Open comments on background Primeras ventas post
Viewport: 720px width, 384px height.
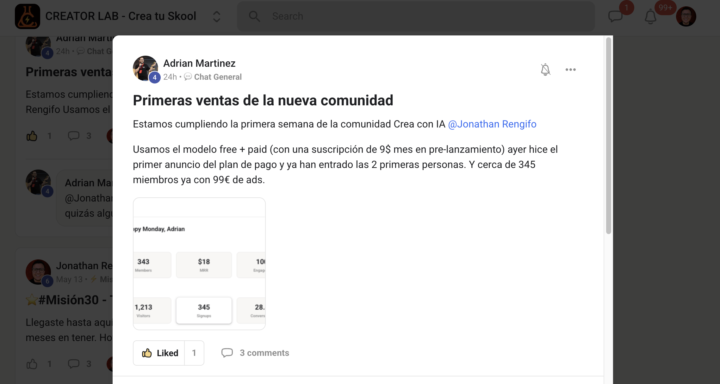tap(73, 136)
